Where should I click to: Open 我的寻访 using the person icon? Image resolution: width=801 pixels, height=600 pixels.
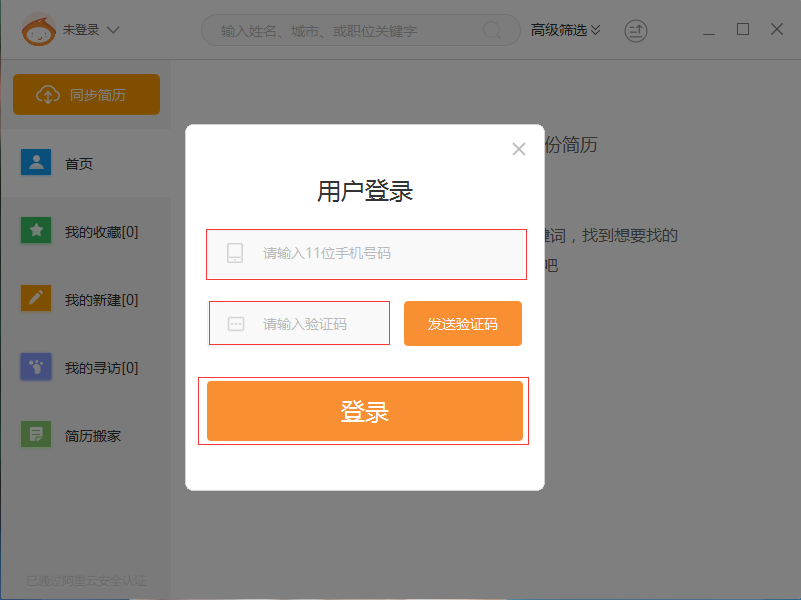click(37, 367)
